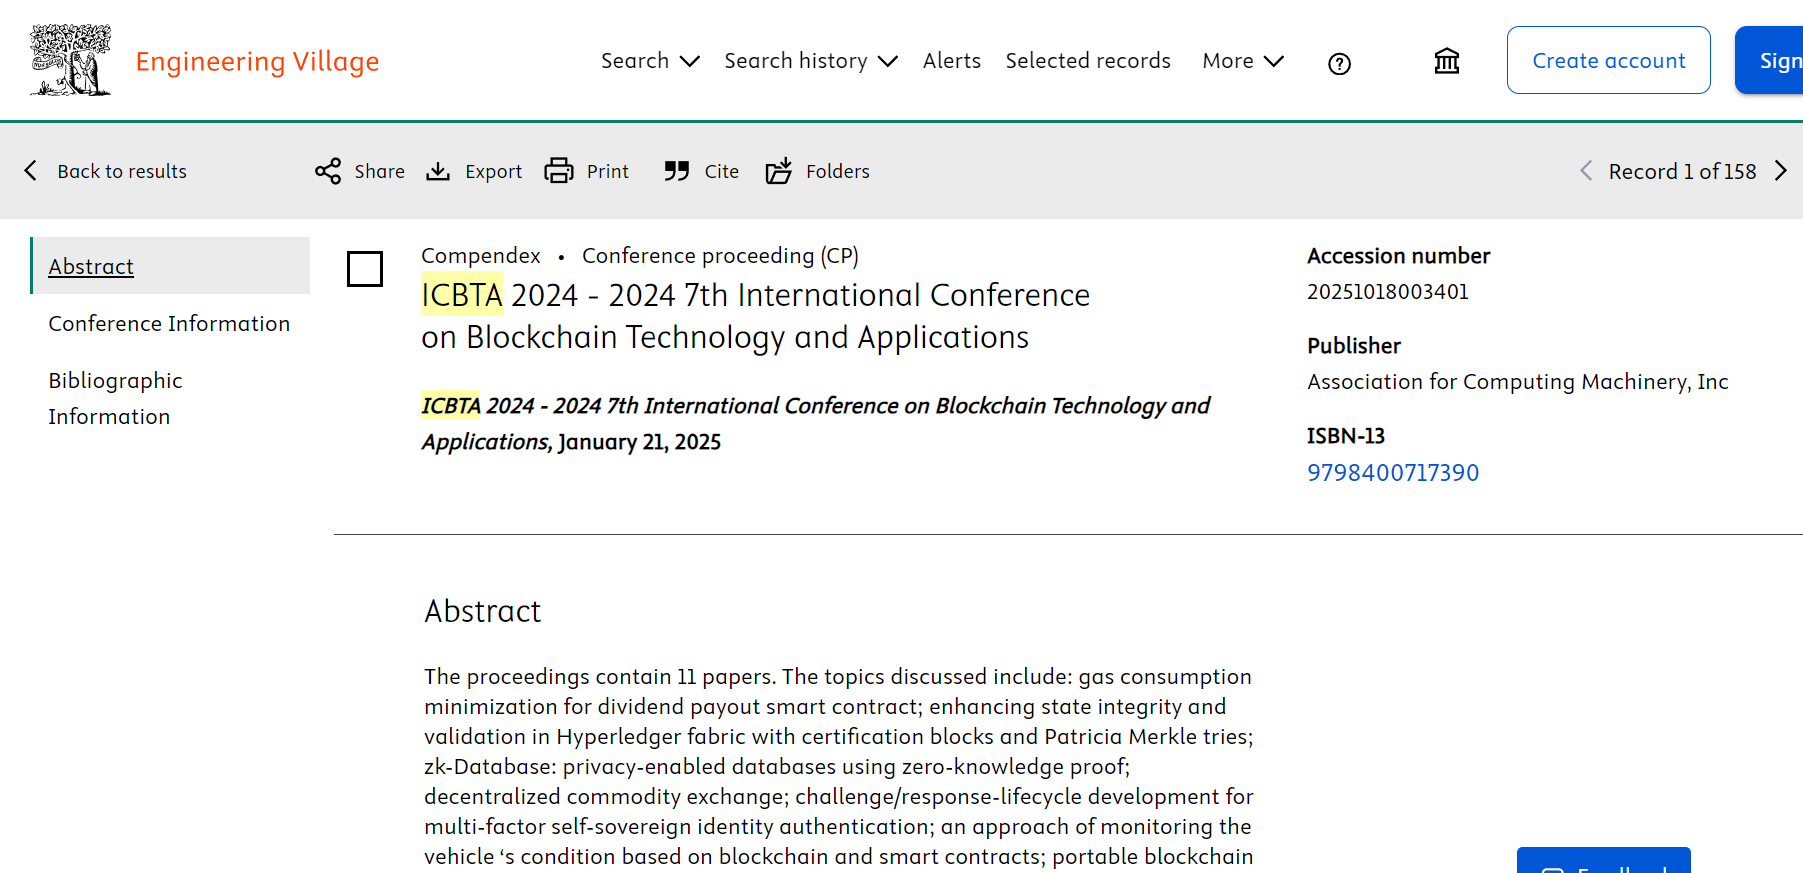1803x873 pixels.
Task: Tick the checkbox beside the ICBTA 2024 record
Action: pos(365,269)
